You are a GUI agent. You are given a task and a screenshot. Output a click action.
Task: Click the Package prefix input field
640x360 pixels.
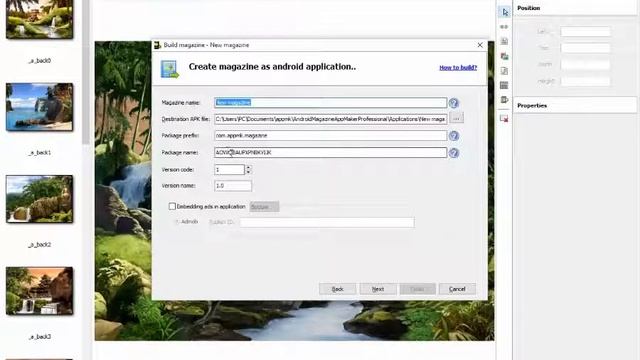tap(330, 136)
